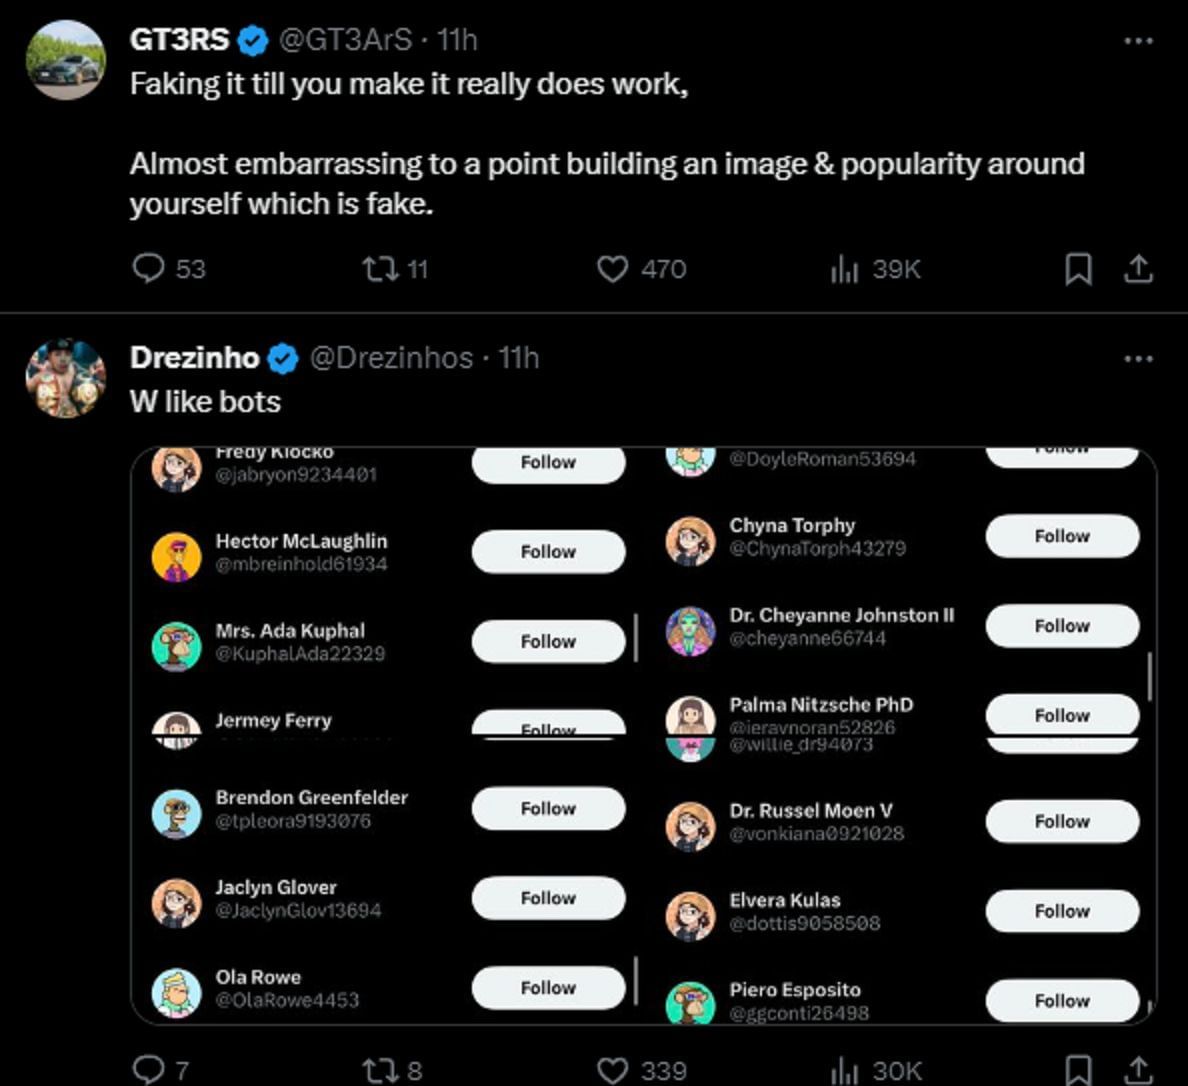Image resolution: width=1188 pixels, height=1086 pixels.
Task: Like the GT3RS tweet
Action: tap(612, 268)
